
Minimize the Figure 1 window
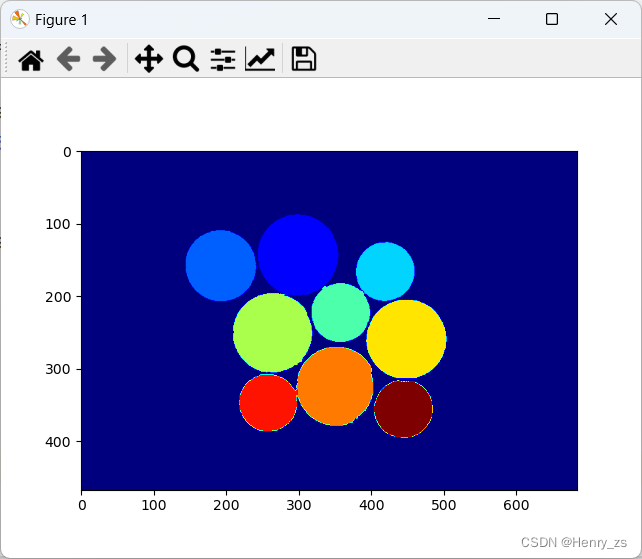coord(494,19)
